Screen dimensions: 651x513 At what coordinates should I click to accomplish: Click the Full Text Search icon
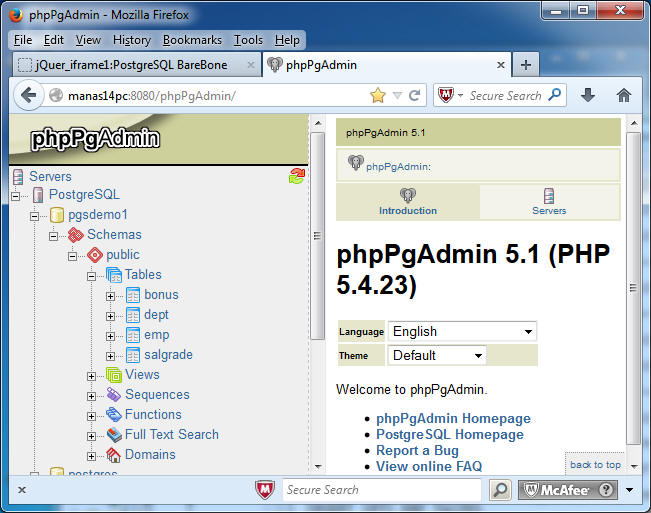click(114, 435)
